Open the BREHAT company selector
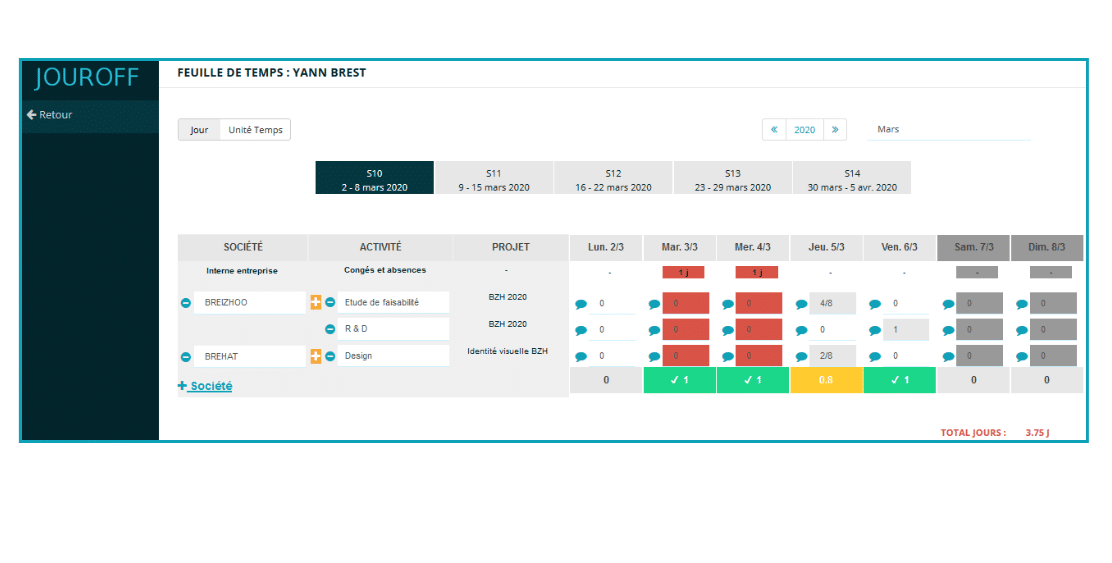This screenshot has height=563, width=1112. click(250, 357)
